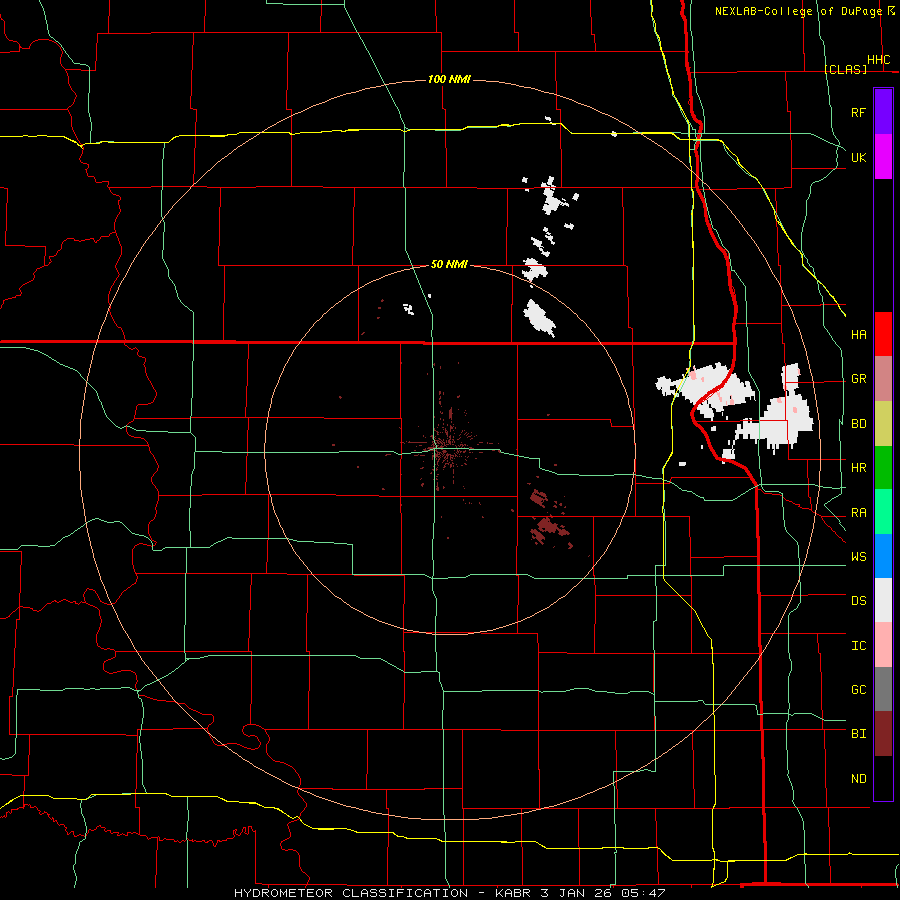Click the yellow BD color swatch
This screenshot has width=900, height=900.
coord(883,424)
